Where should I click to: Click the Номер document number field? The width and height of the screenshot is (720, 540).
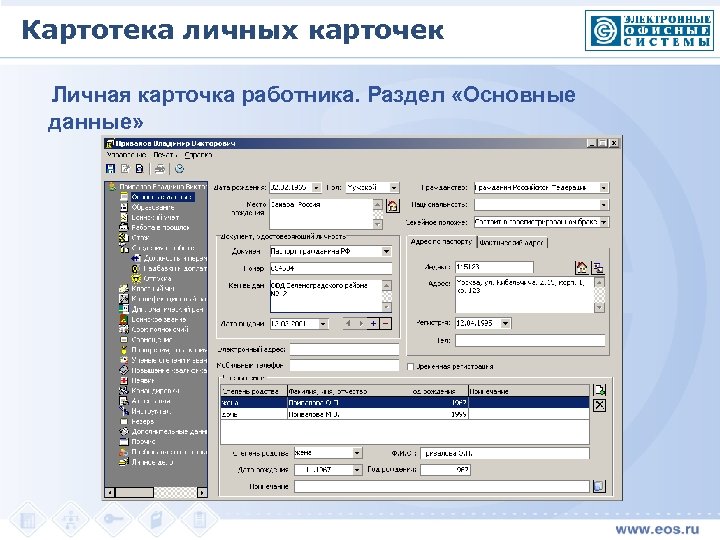[331, 268]
